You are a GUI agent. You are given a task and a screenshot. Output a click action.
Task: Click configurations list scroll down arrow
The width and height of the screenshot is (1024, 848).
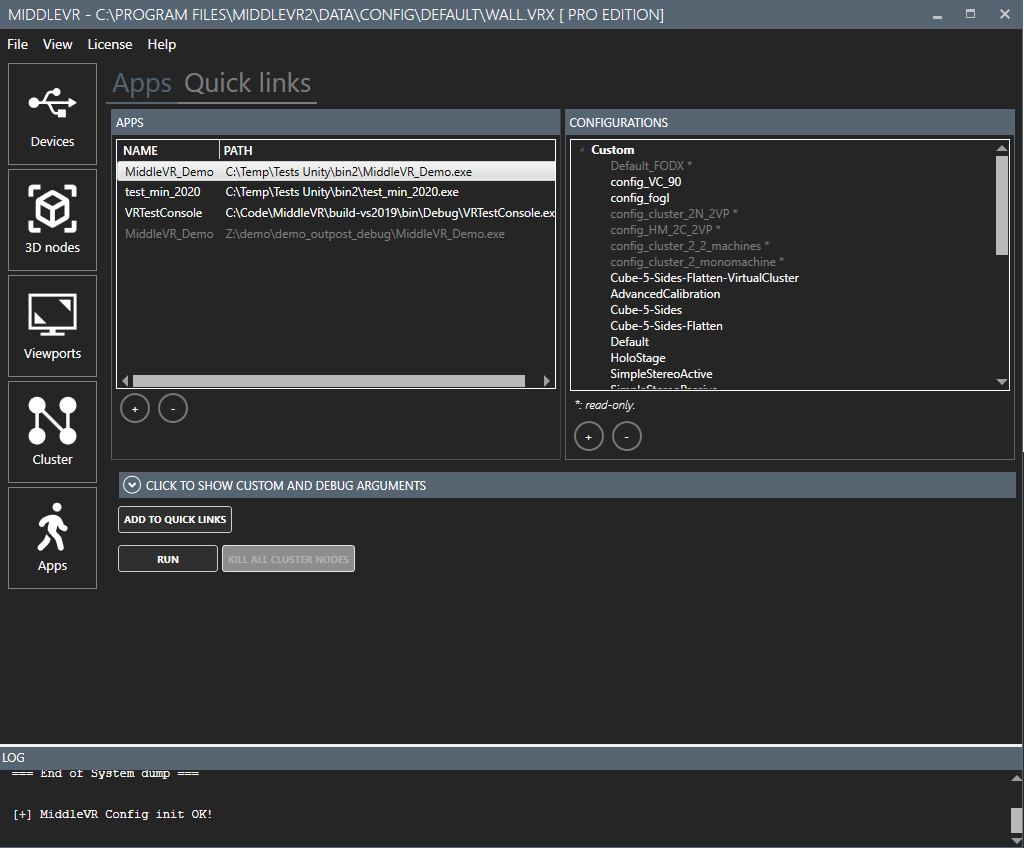[x=1002, y=382]
